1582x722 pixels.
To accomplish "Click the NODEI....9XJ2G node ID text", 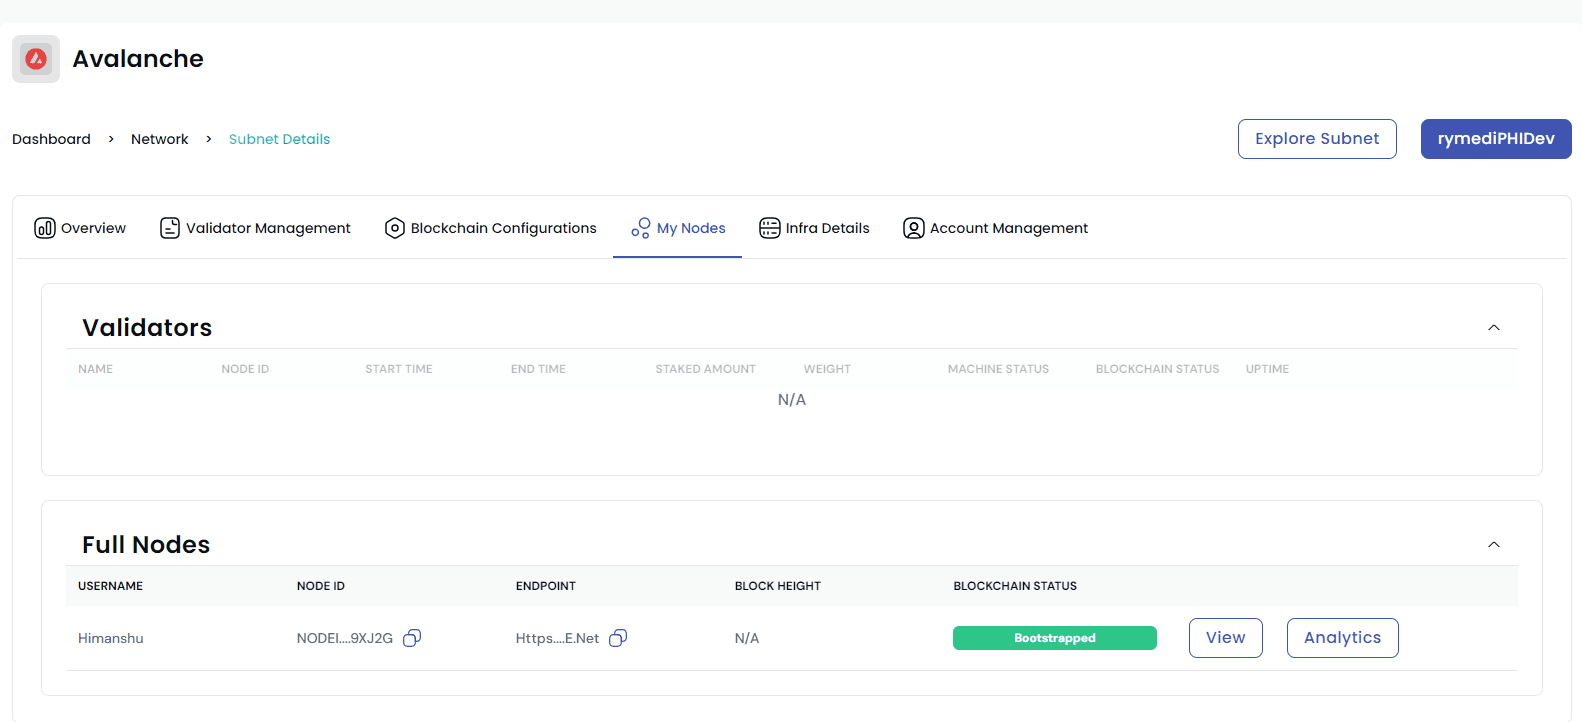I will coord(345,638).
